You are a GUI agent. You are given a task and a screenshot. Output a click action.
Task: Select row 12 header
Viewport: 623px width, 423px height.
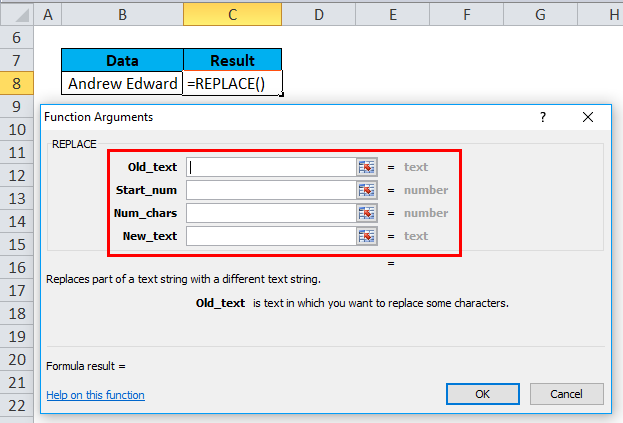pos(17,176)
